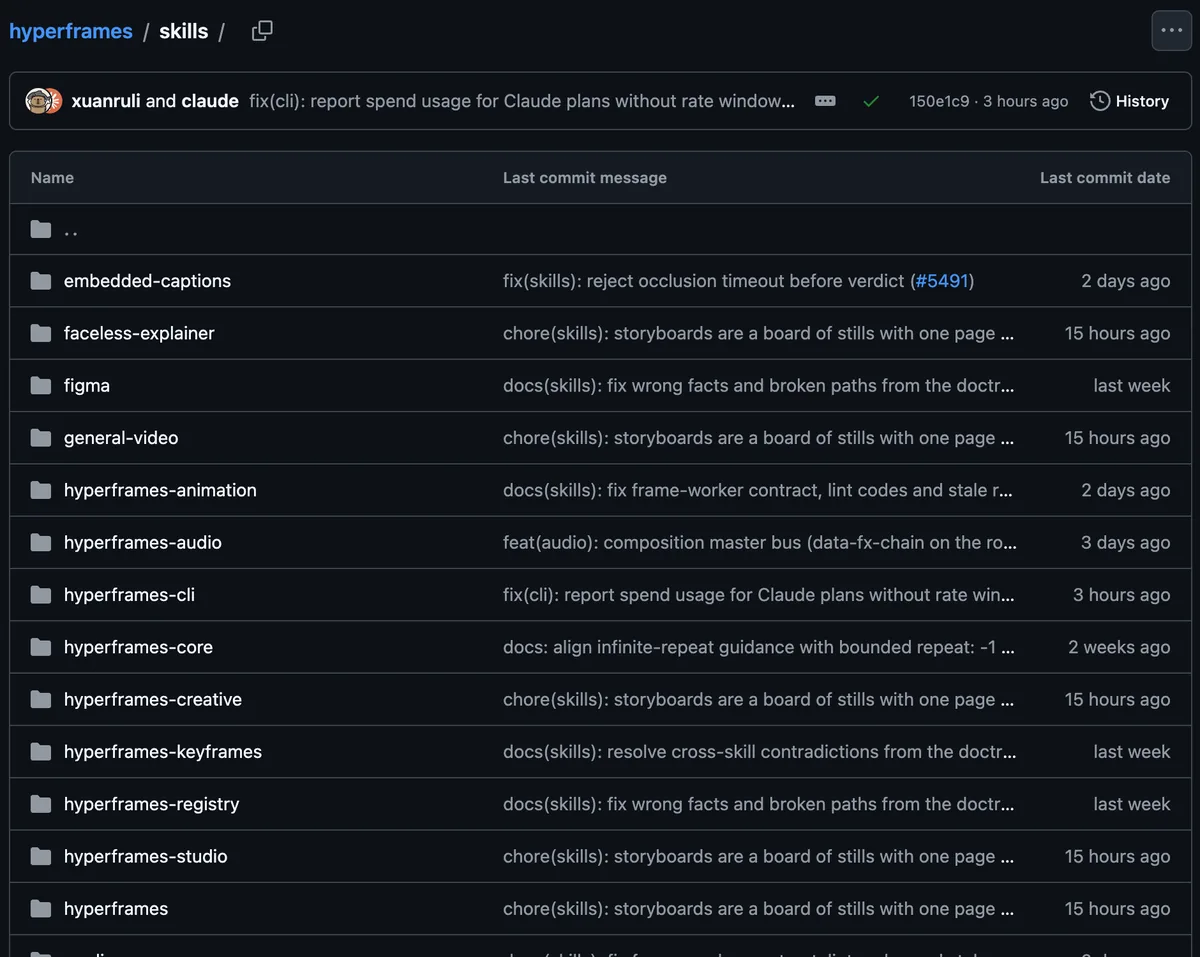Open commit hash 150e1c9
Image resolution: width=1200 pixels, height=957 pixels.
[939, 101]
